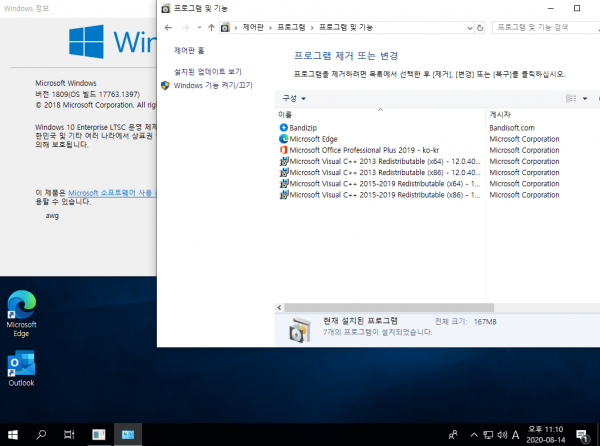The image size is (600, 446).
Task: Click the forward arrow in Programs window
Action: click(x=186, y=28)
